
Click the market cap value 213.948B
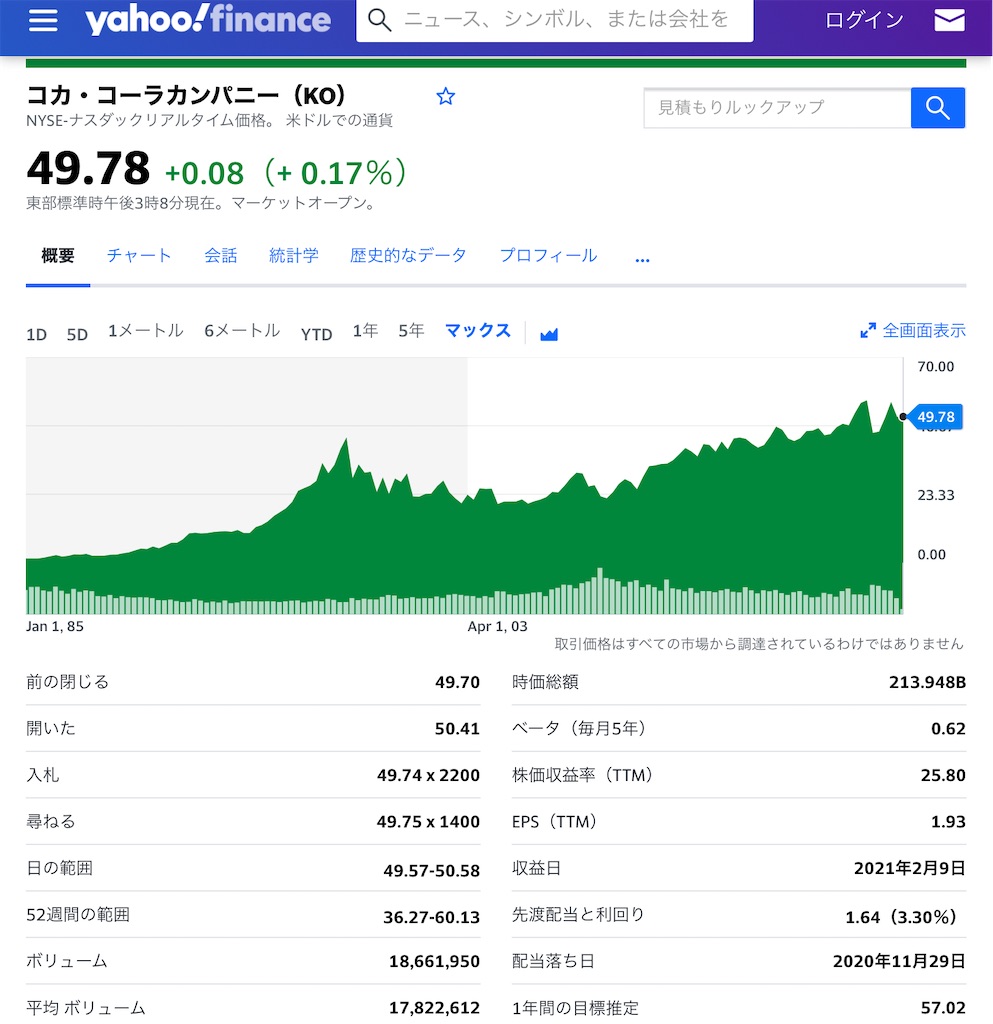click(927, 682)
